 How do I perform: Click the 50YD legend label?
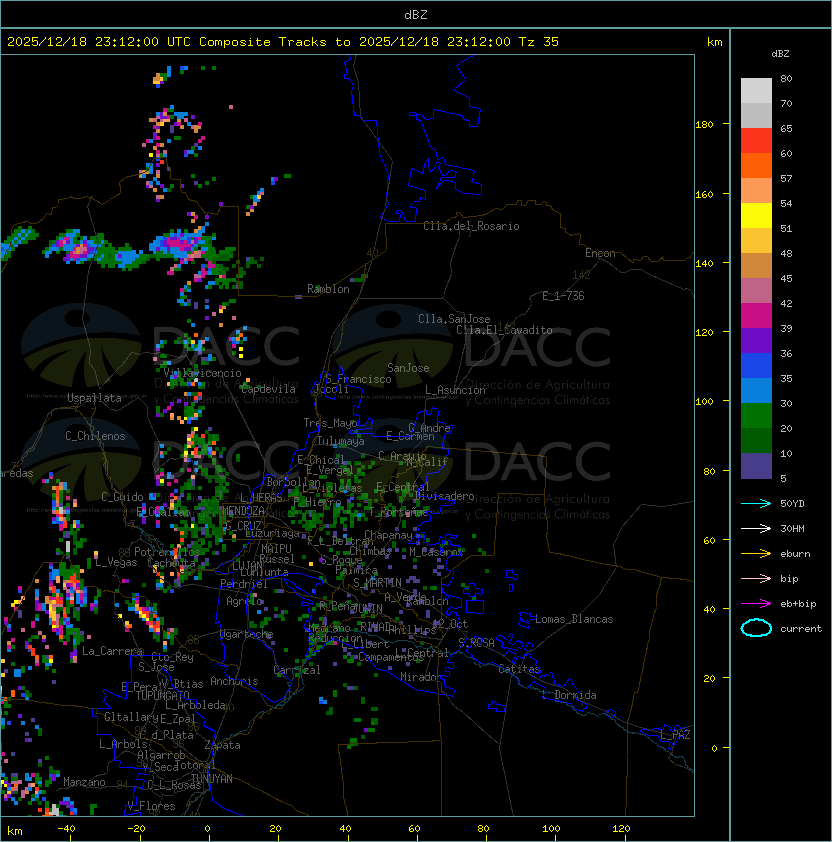click(792, 503)
